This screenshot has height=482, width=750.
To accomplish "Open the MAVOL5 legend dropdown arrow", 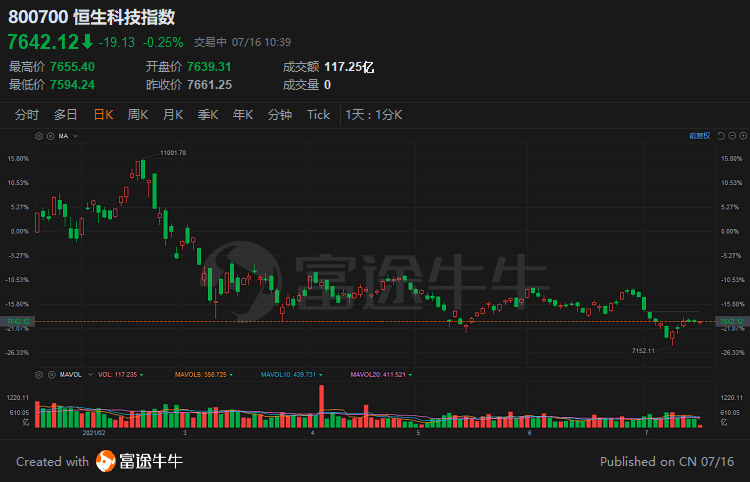I will point(232,375).
